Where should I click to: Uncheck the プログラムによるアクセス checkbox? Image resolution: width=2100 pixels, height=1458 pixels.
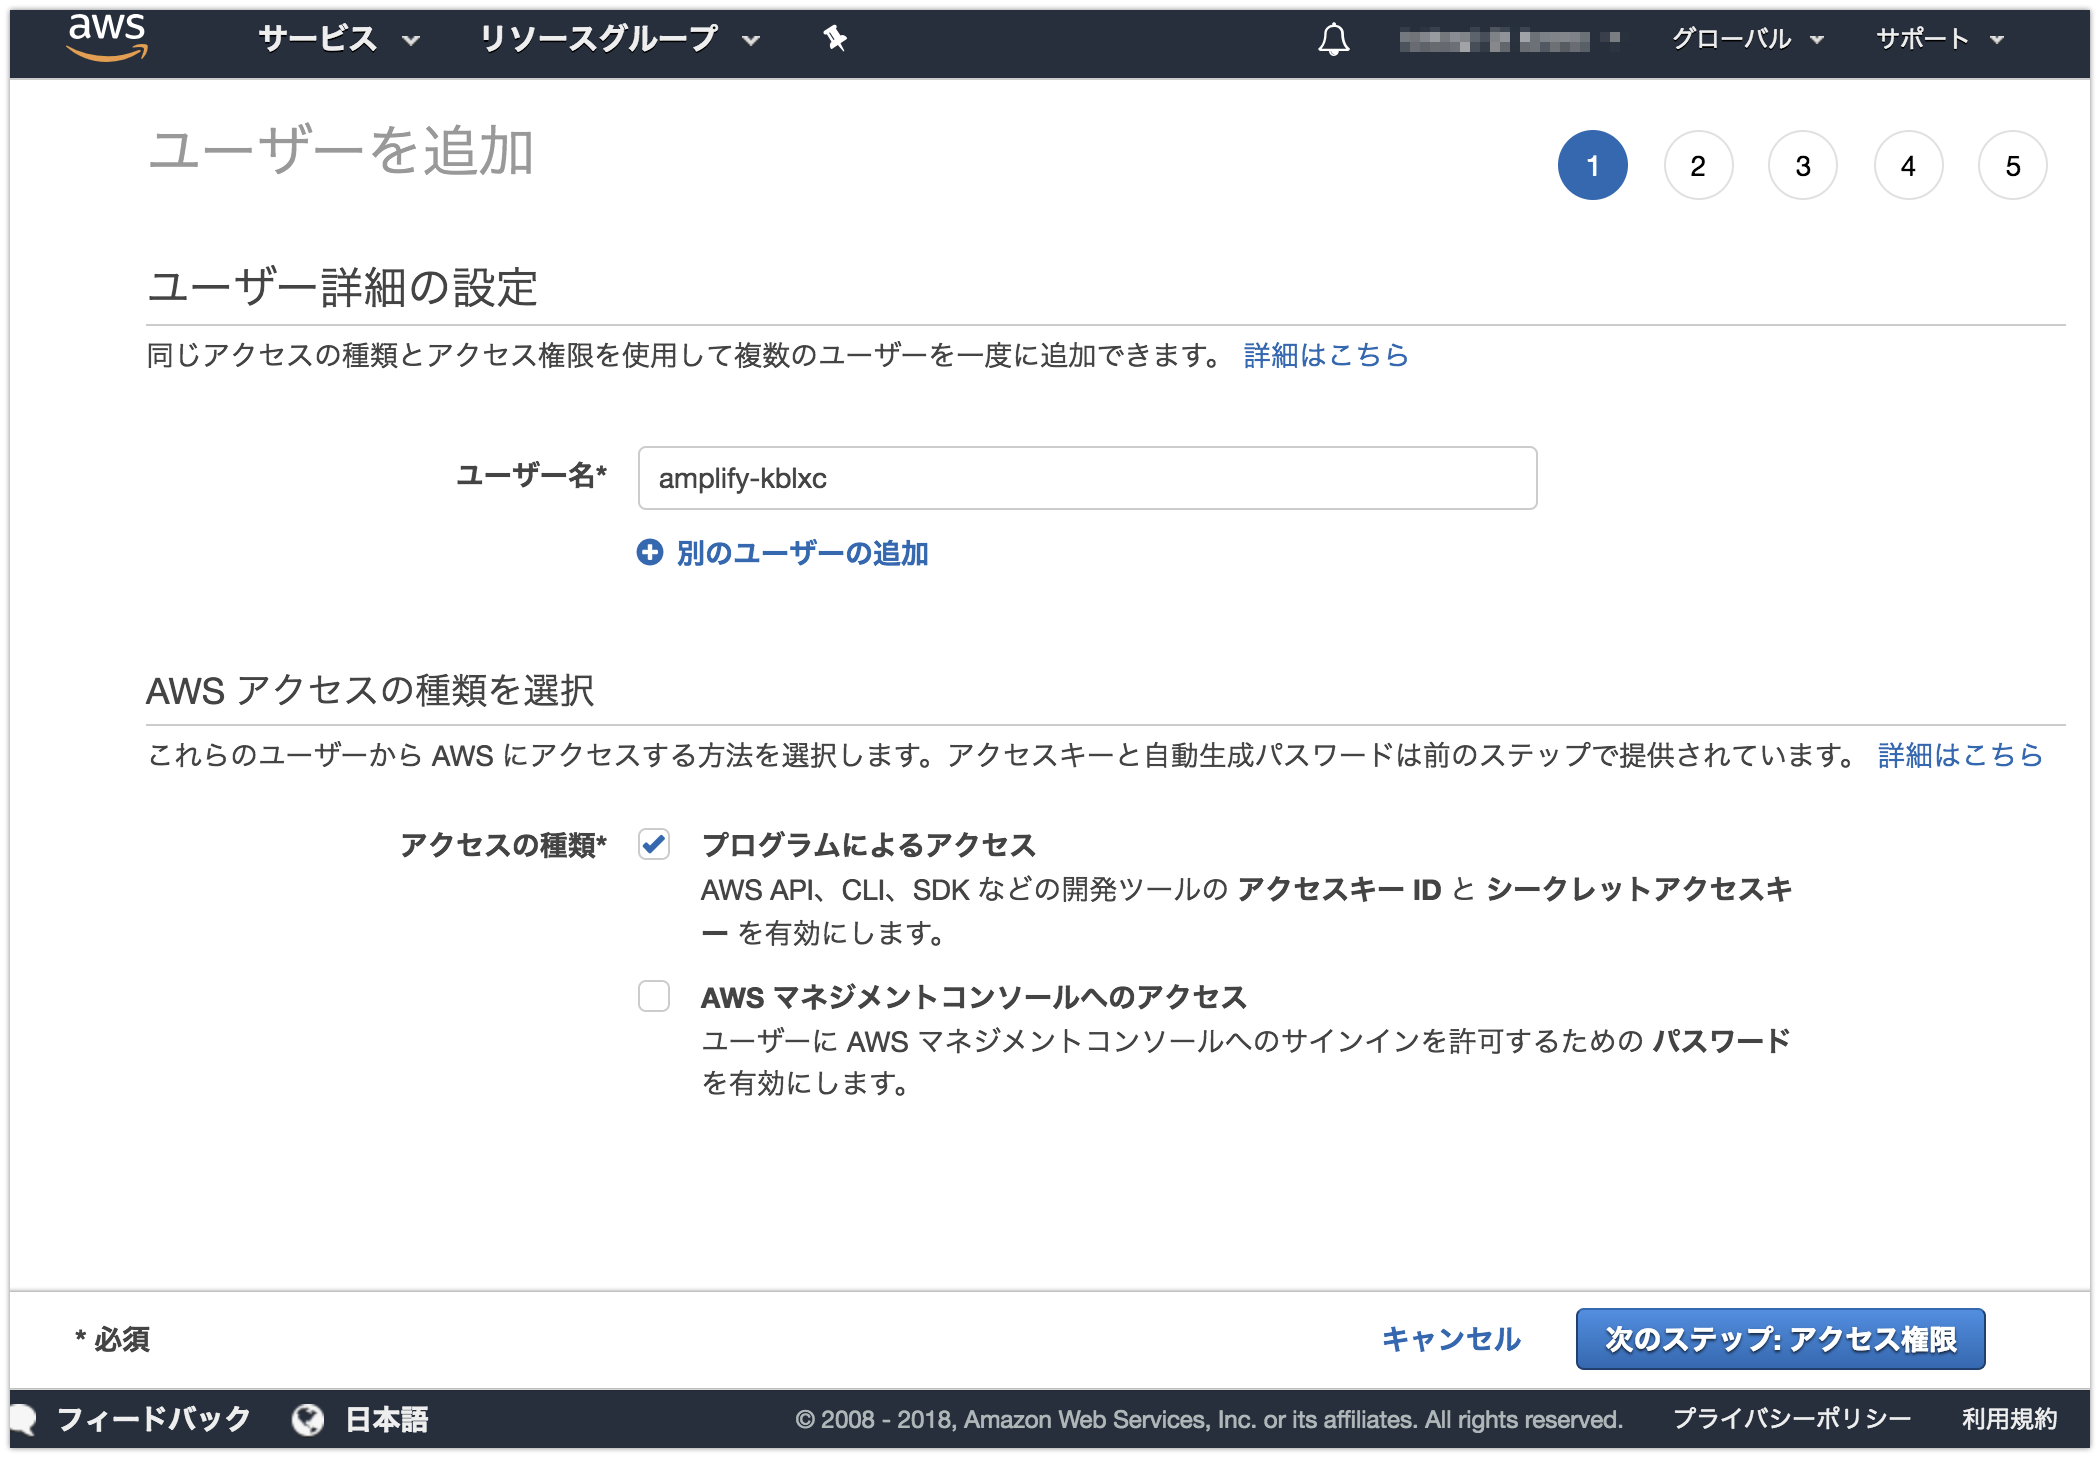(x=654, y=845)
